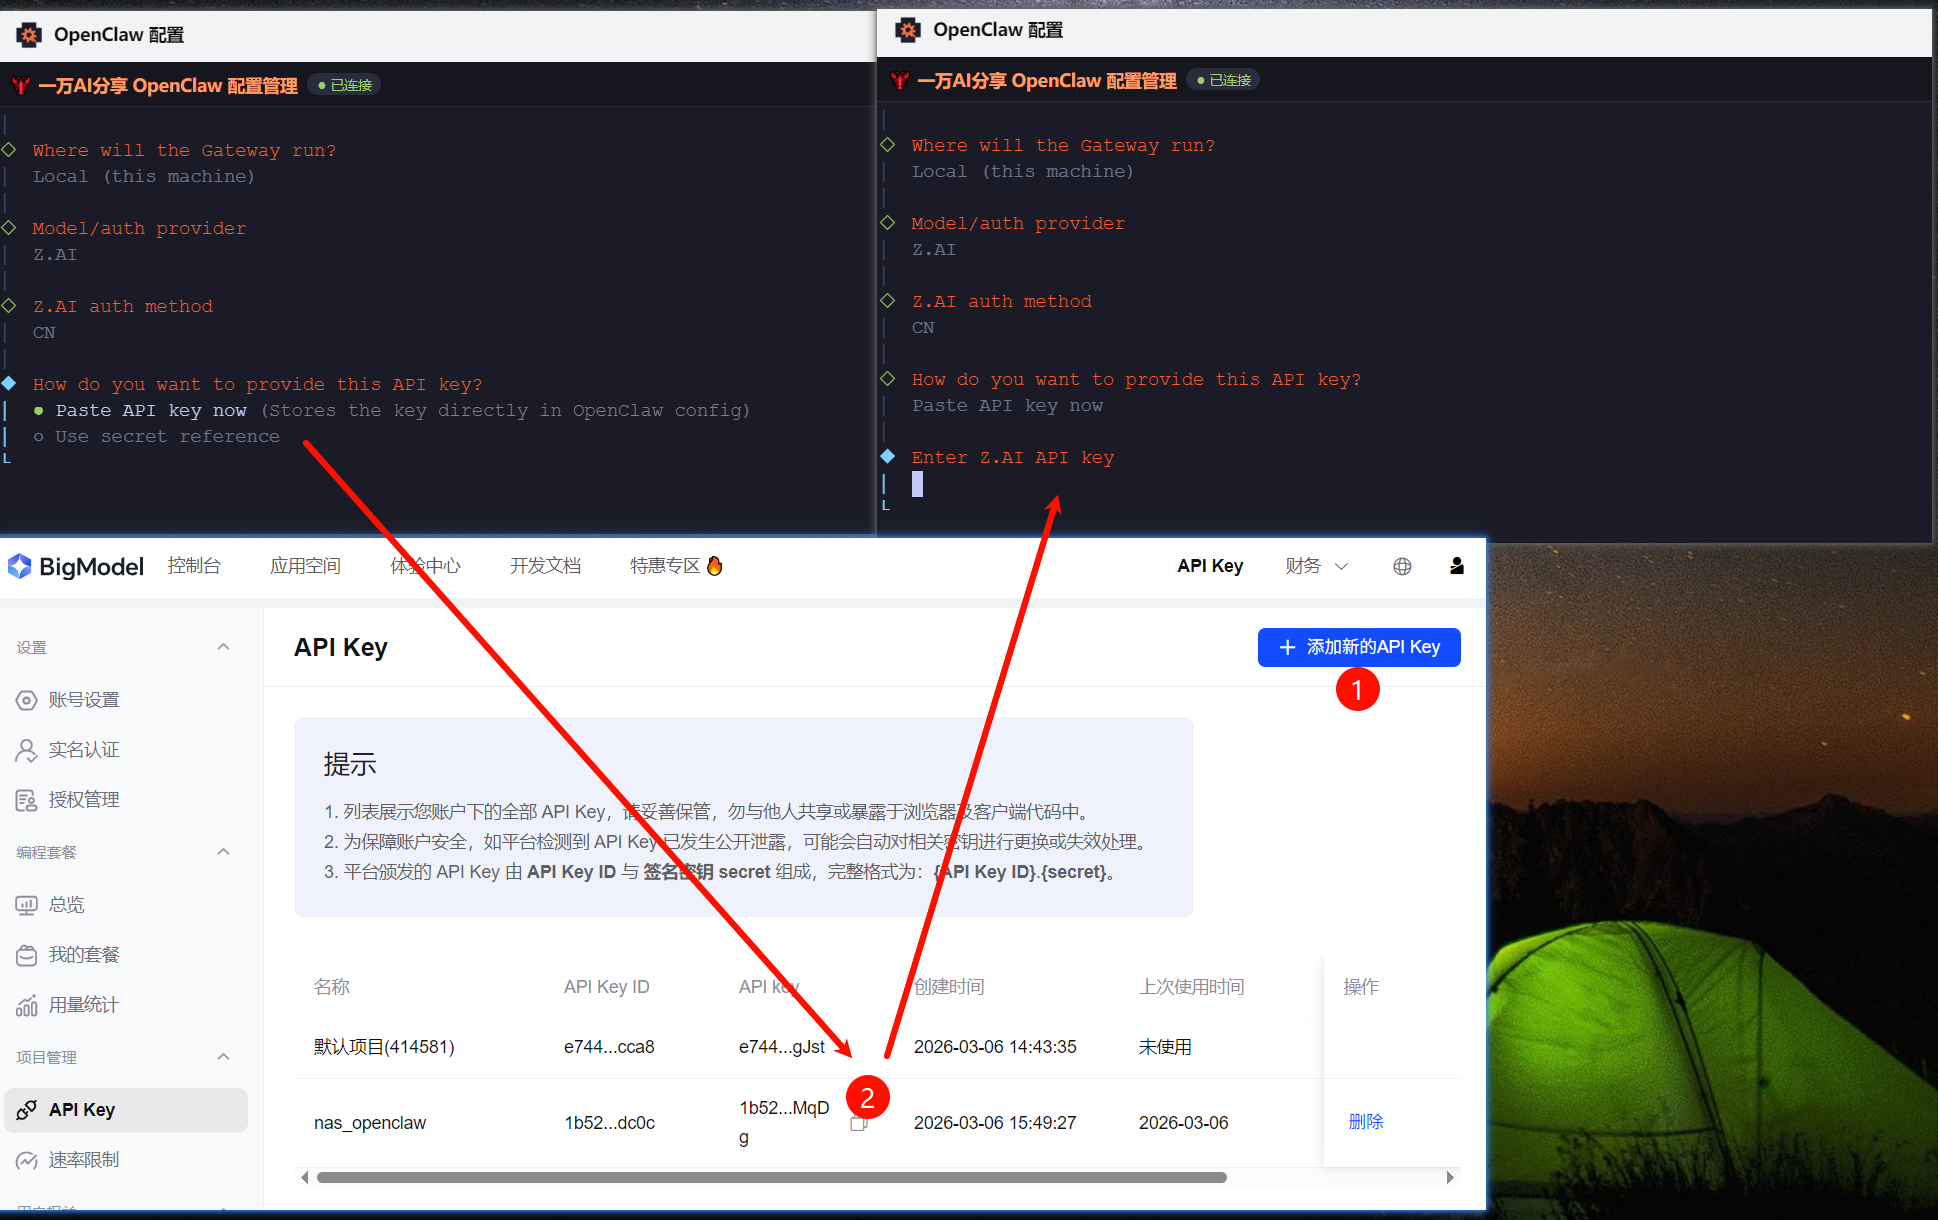
Task: Click the table horizontal scrollbar
Action: [770, 1177]
